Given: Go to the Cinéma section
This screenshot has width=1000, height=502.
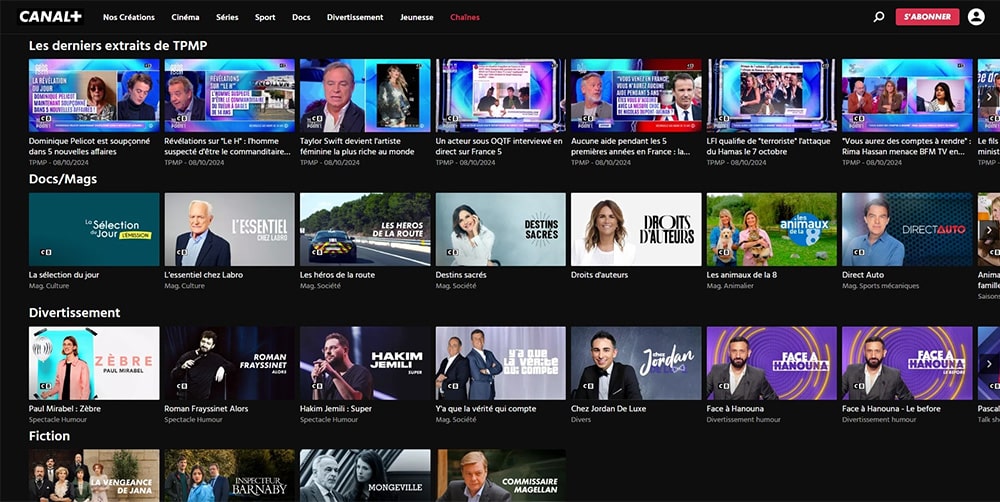Looking at the screenshot, I should tap(185, 17).
